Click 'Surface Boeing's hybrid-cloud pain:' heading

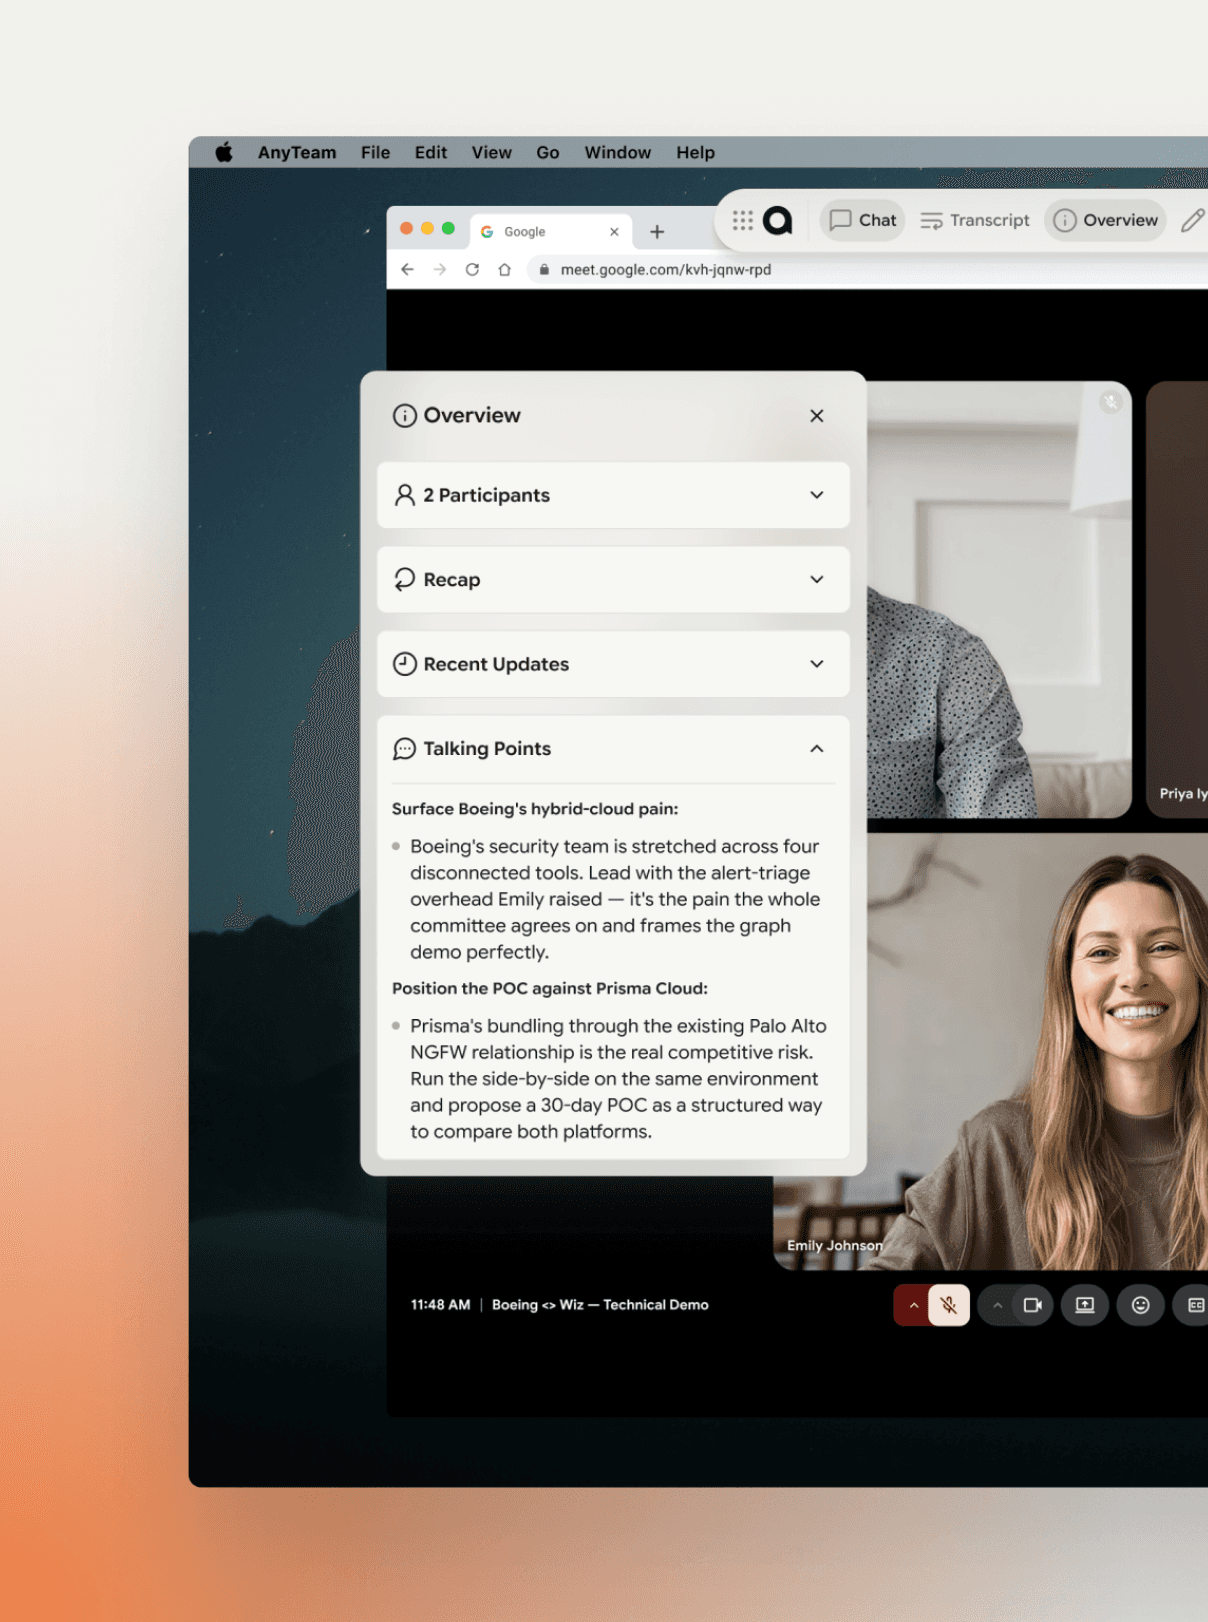coord(535,809)
